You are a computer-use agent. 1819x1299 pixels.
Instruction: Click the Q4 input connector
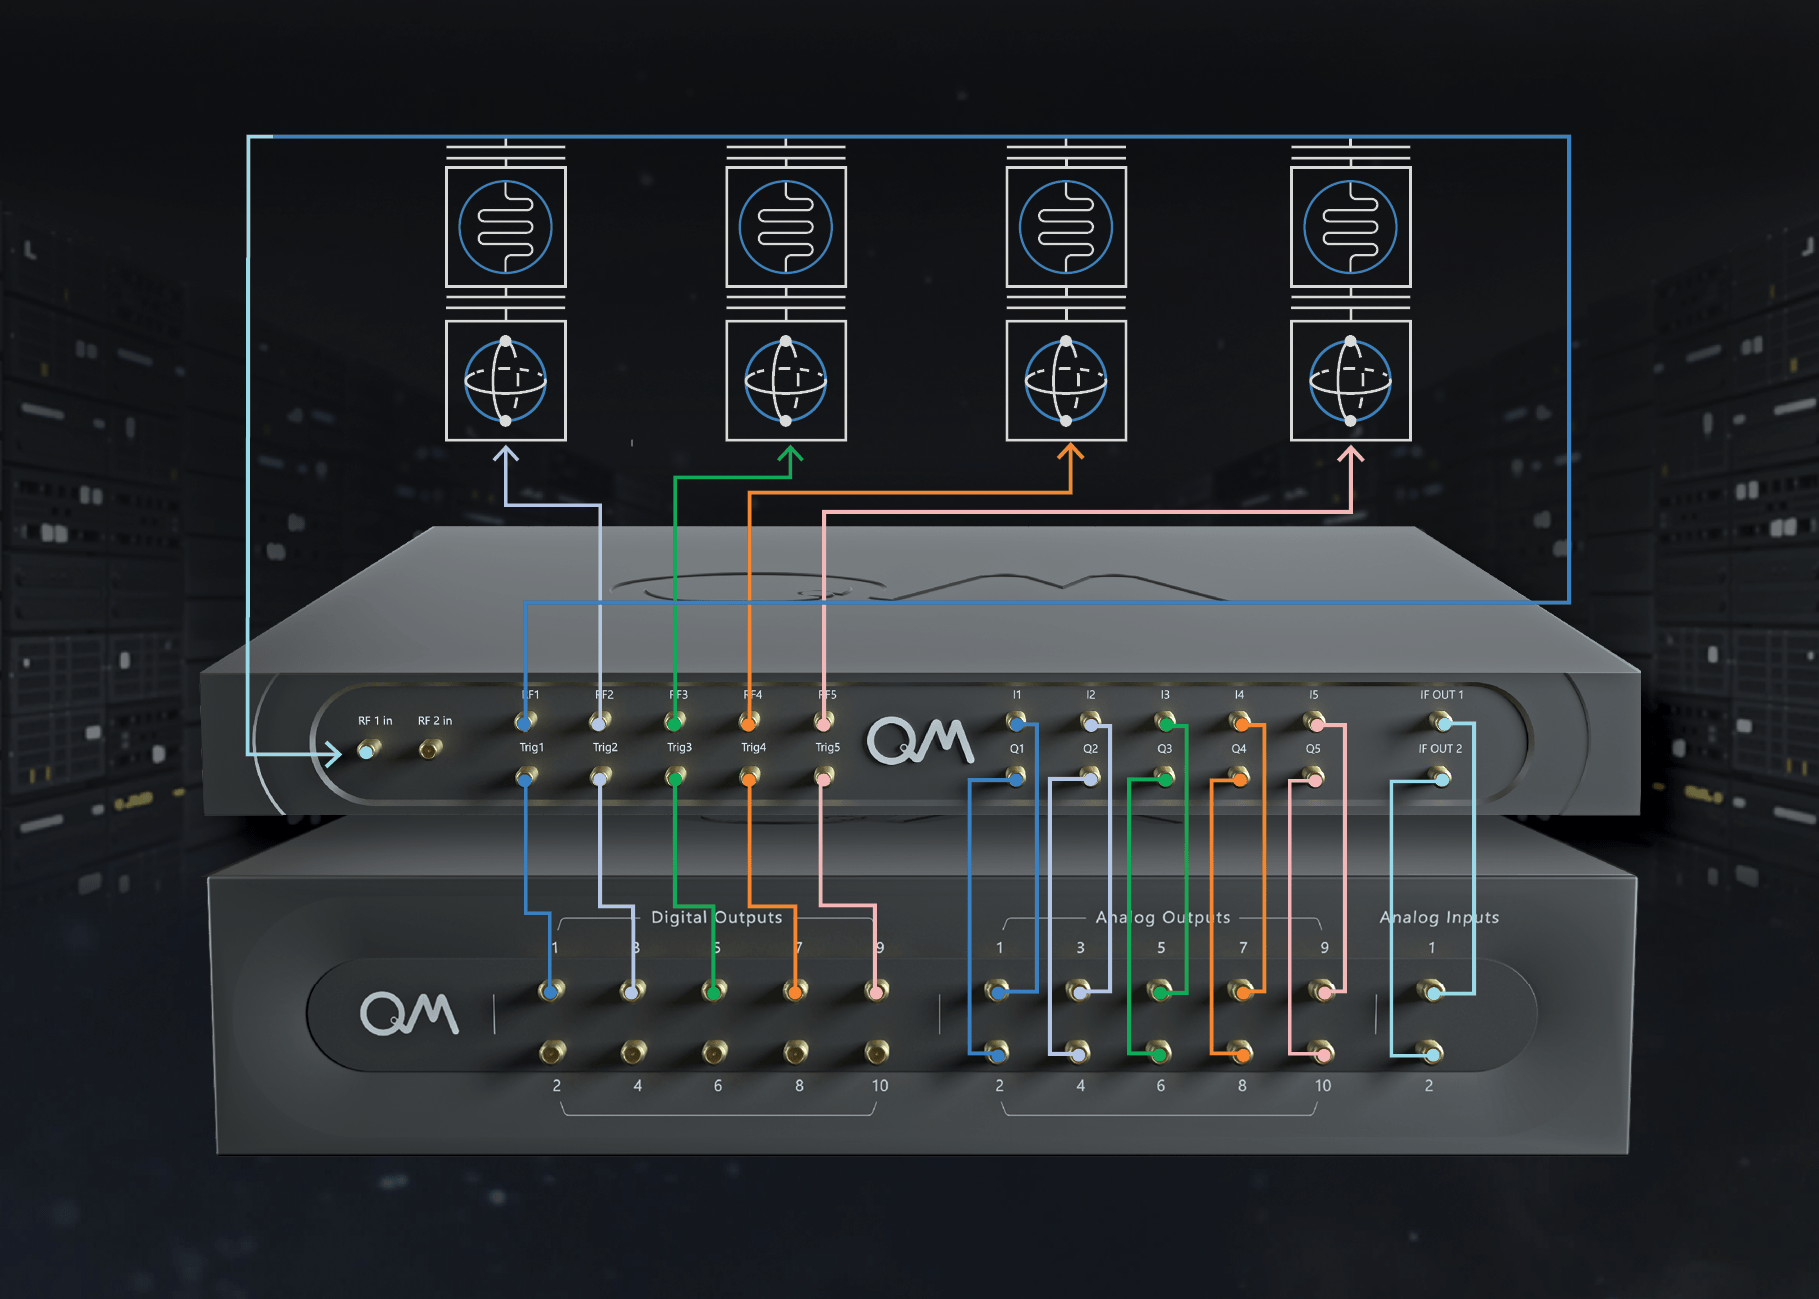(1240, 777)
